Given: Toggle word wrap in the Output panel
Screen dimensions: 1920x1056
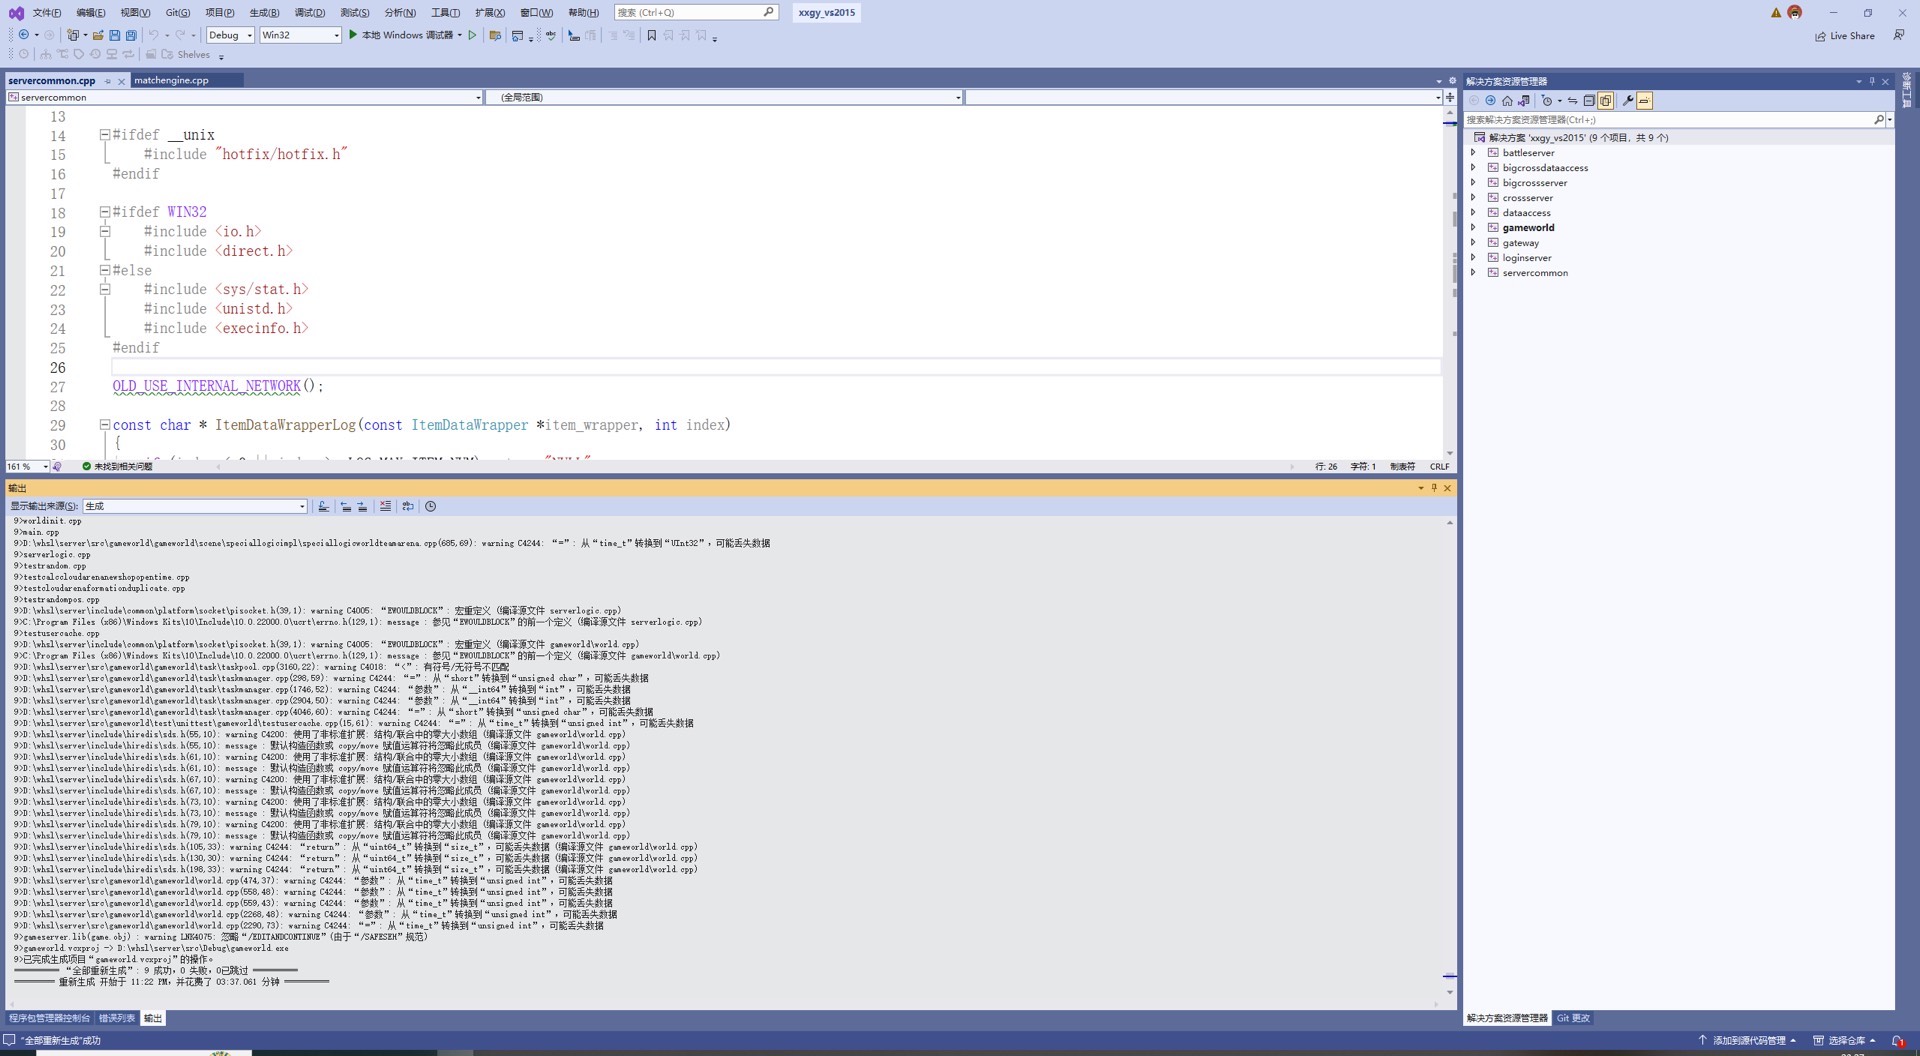Looking at the screenshot, I should pos(408,507).
